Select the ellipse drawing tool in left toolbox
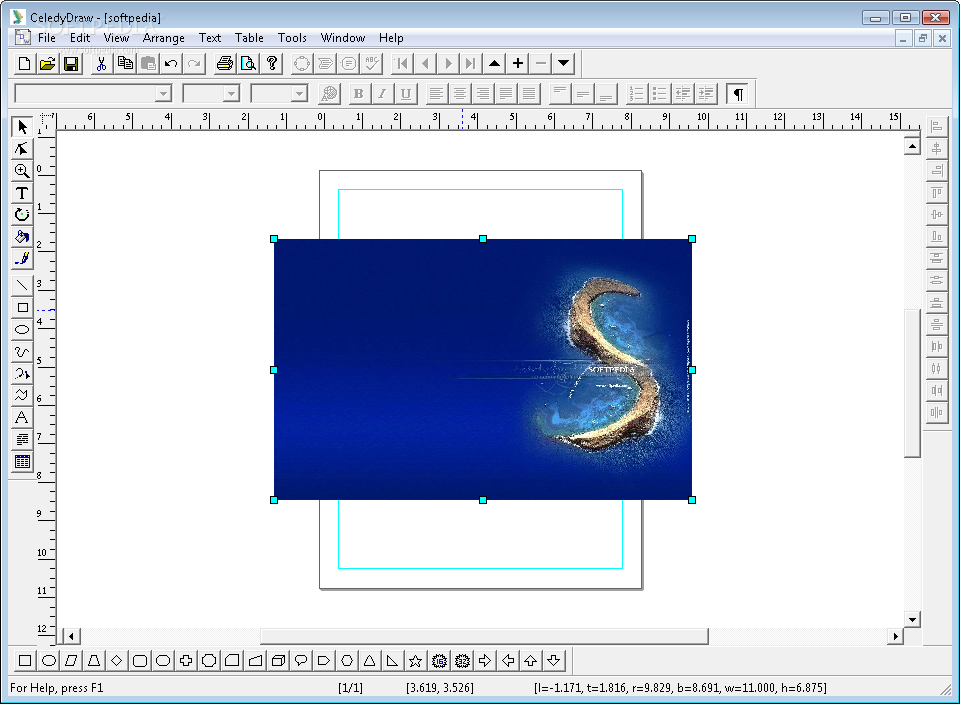 pyautogui.click(x=22, y=329)
